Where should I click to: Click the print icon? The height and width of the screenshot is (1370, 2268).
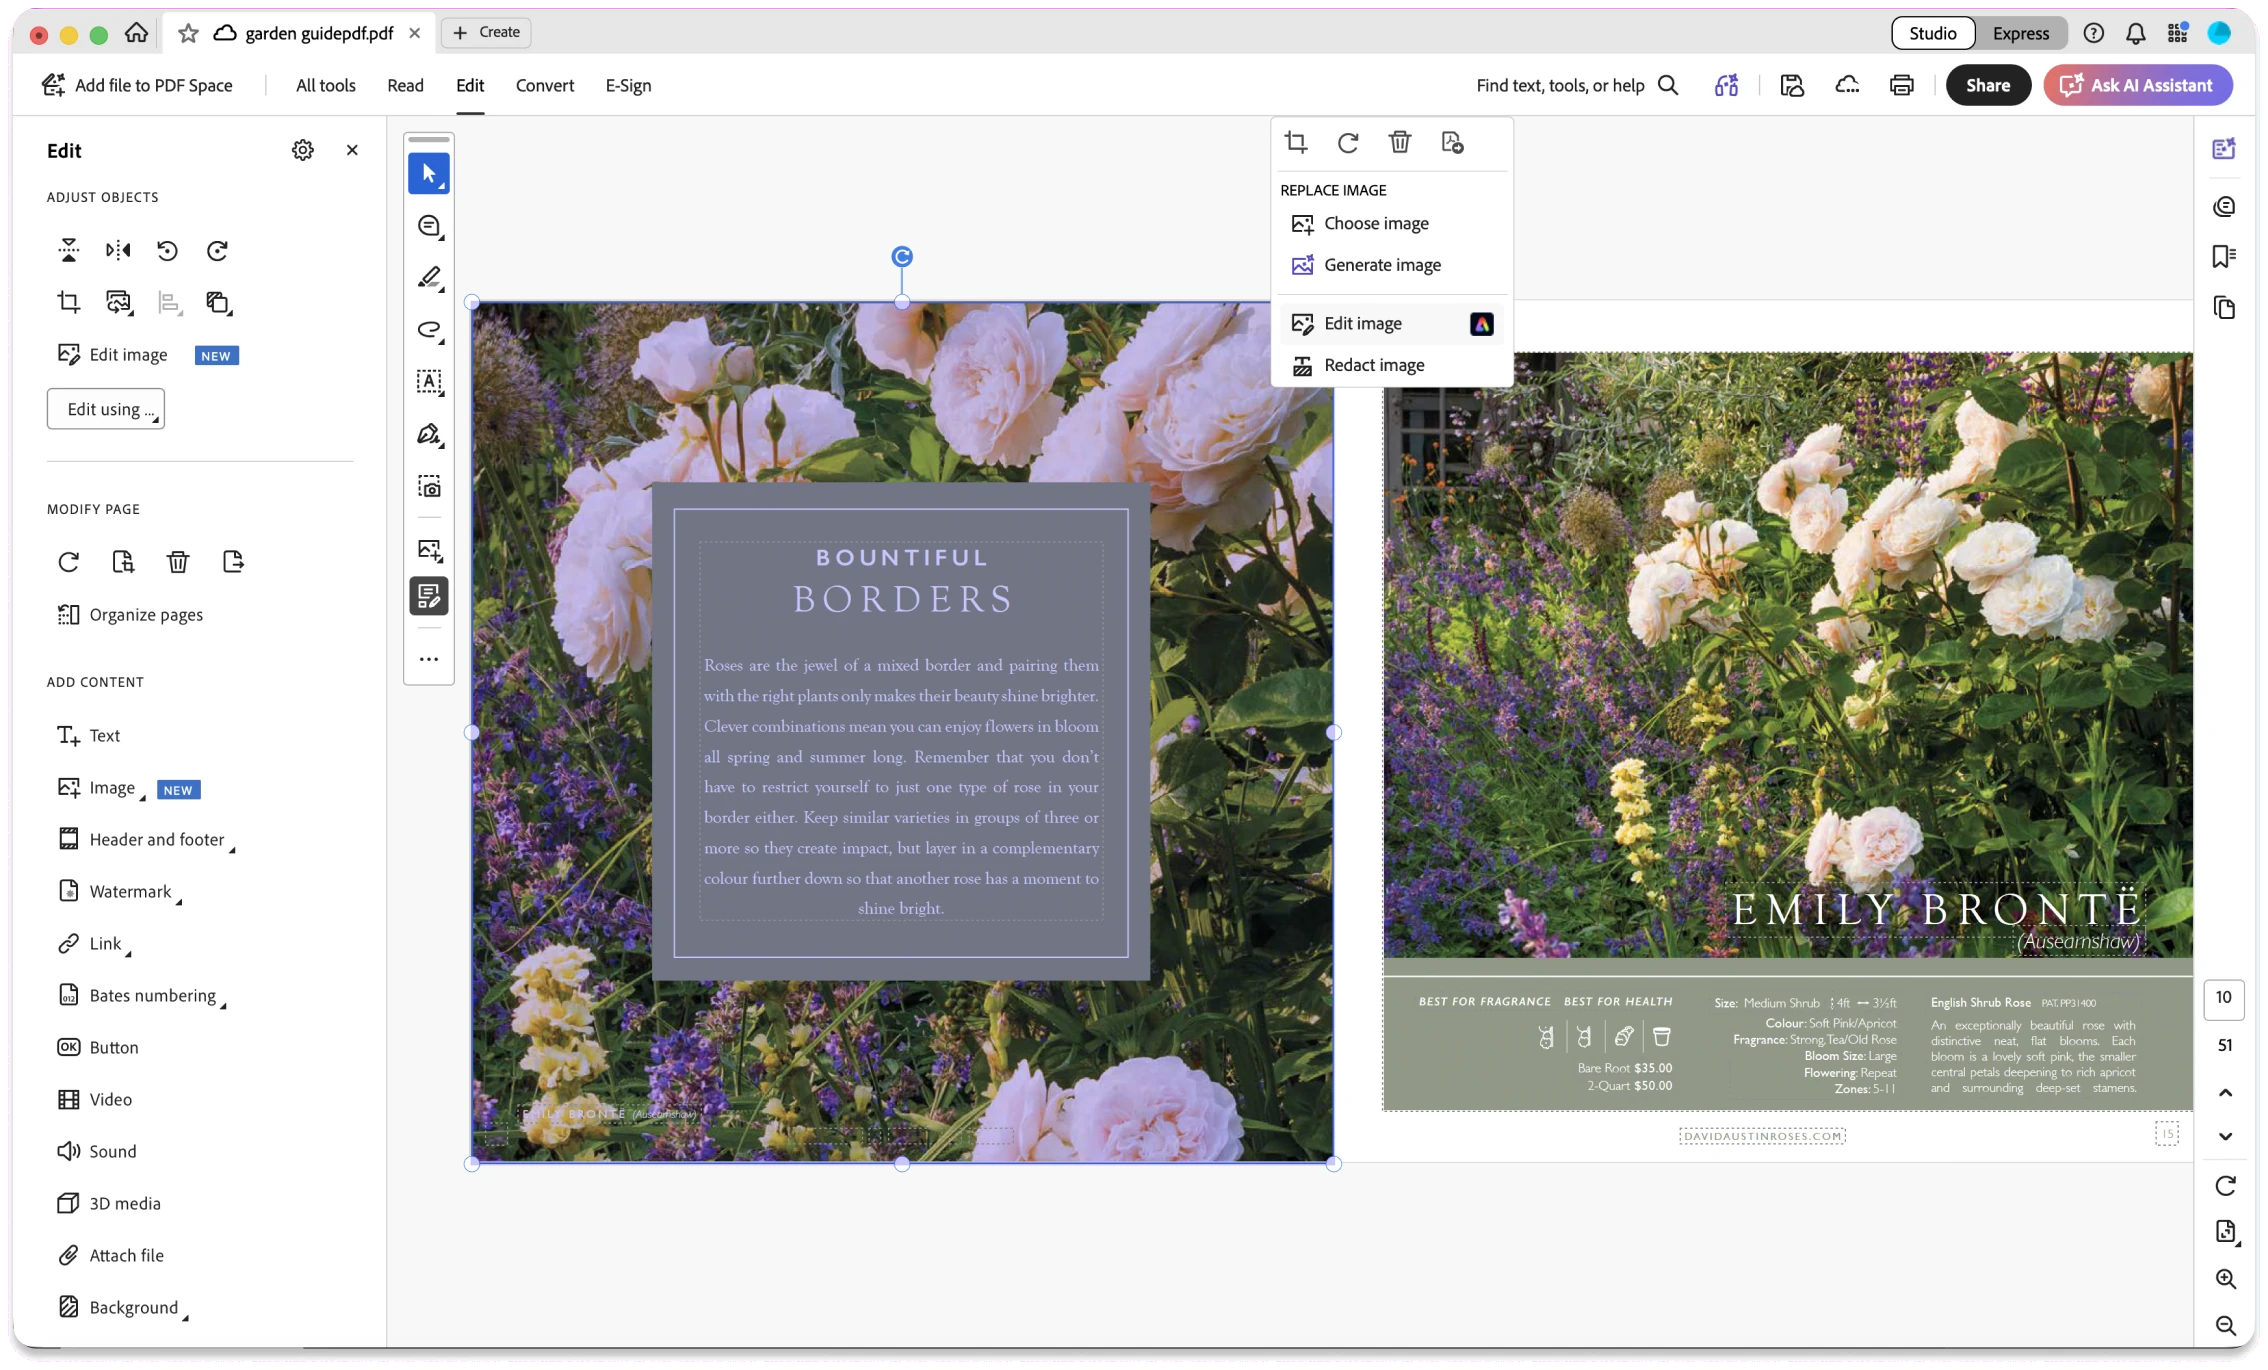pos(1901,85)
